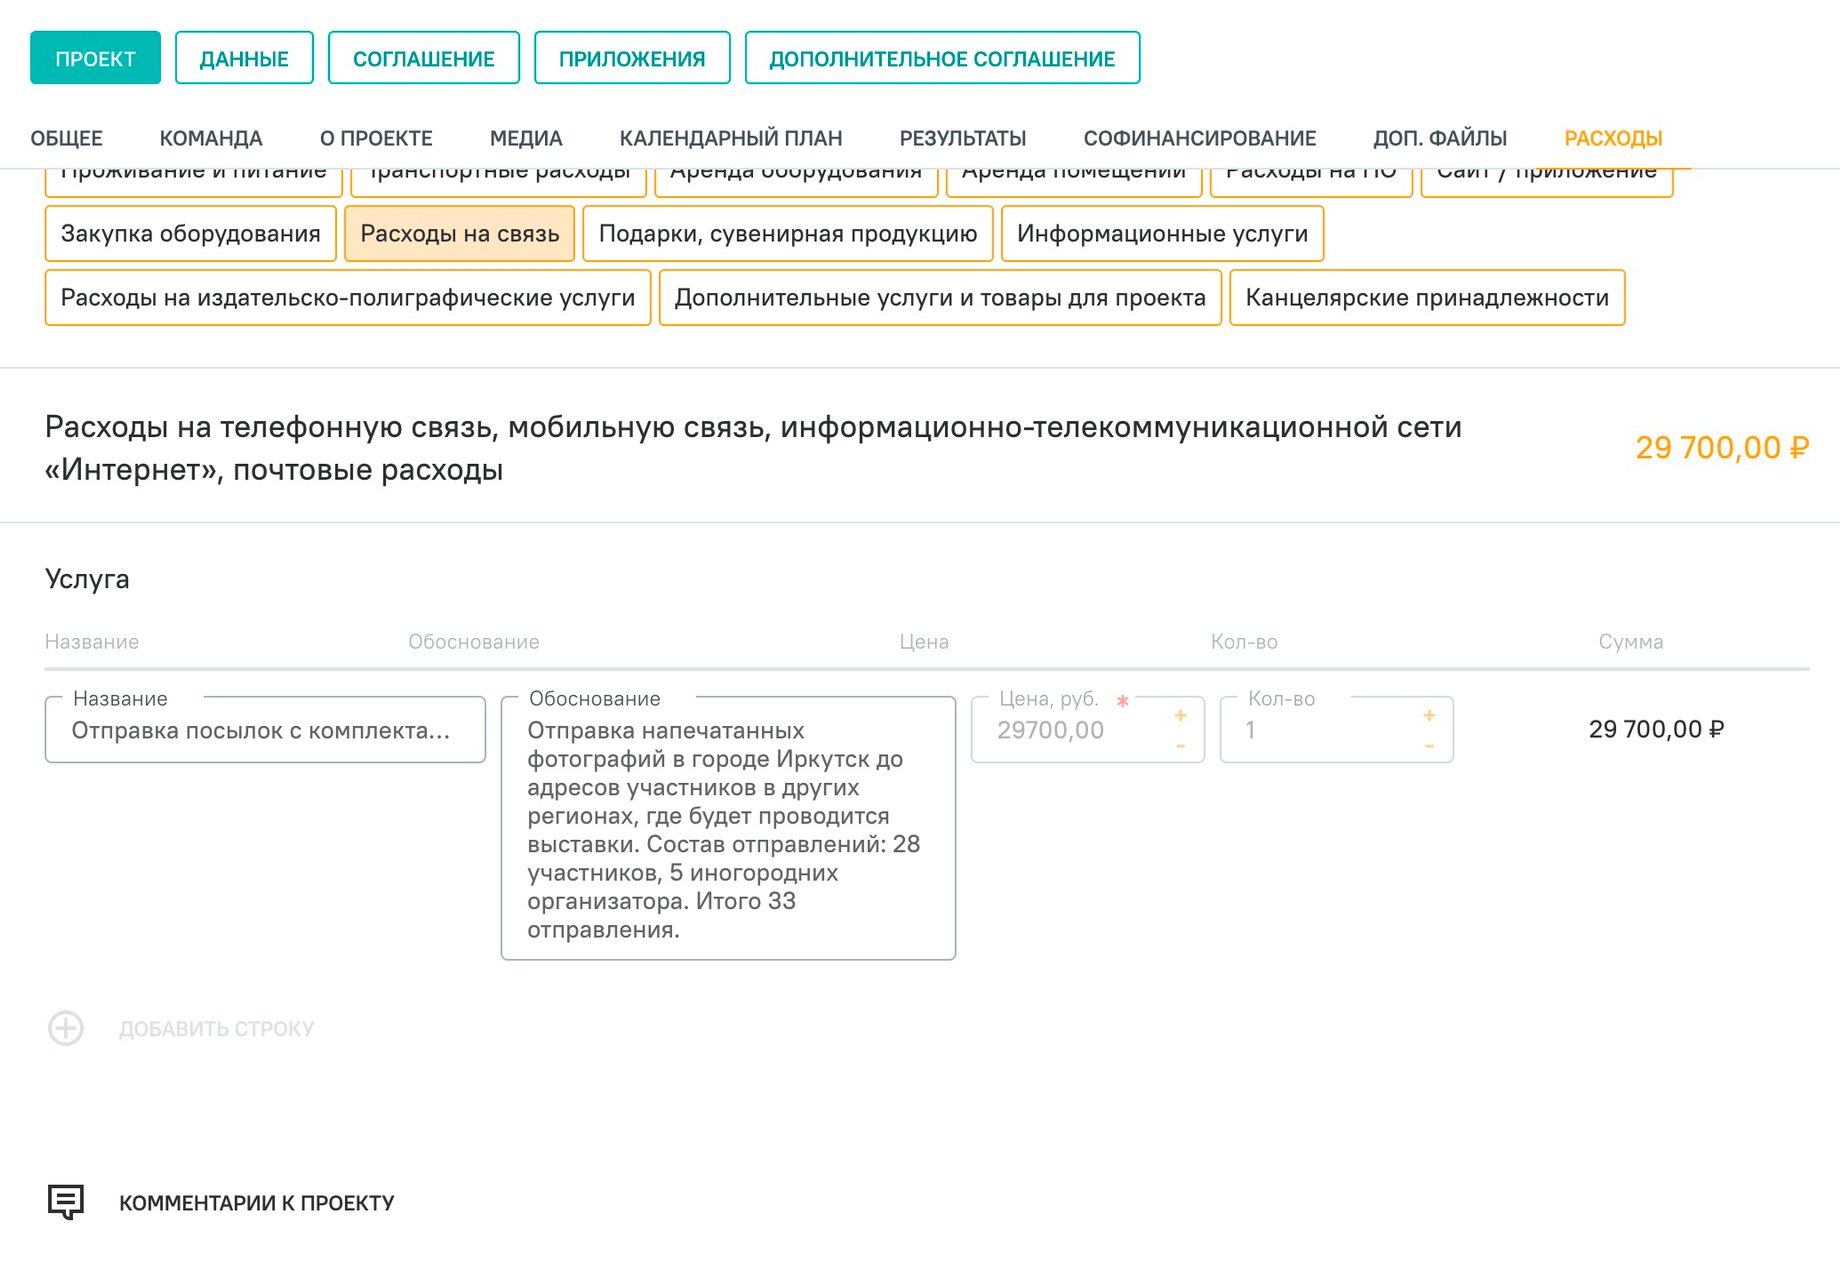The width and height of the screenshot is (1840, 1276).
Task: Select Дополнительные услуги и товары для проекта
Action: [x=940, y=297]
